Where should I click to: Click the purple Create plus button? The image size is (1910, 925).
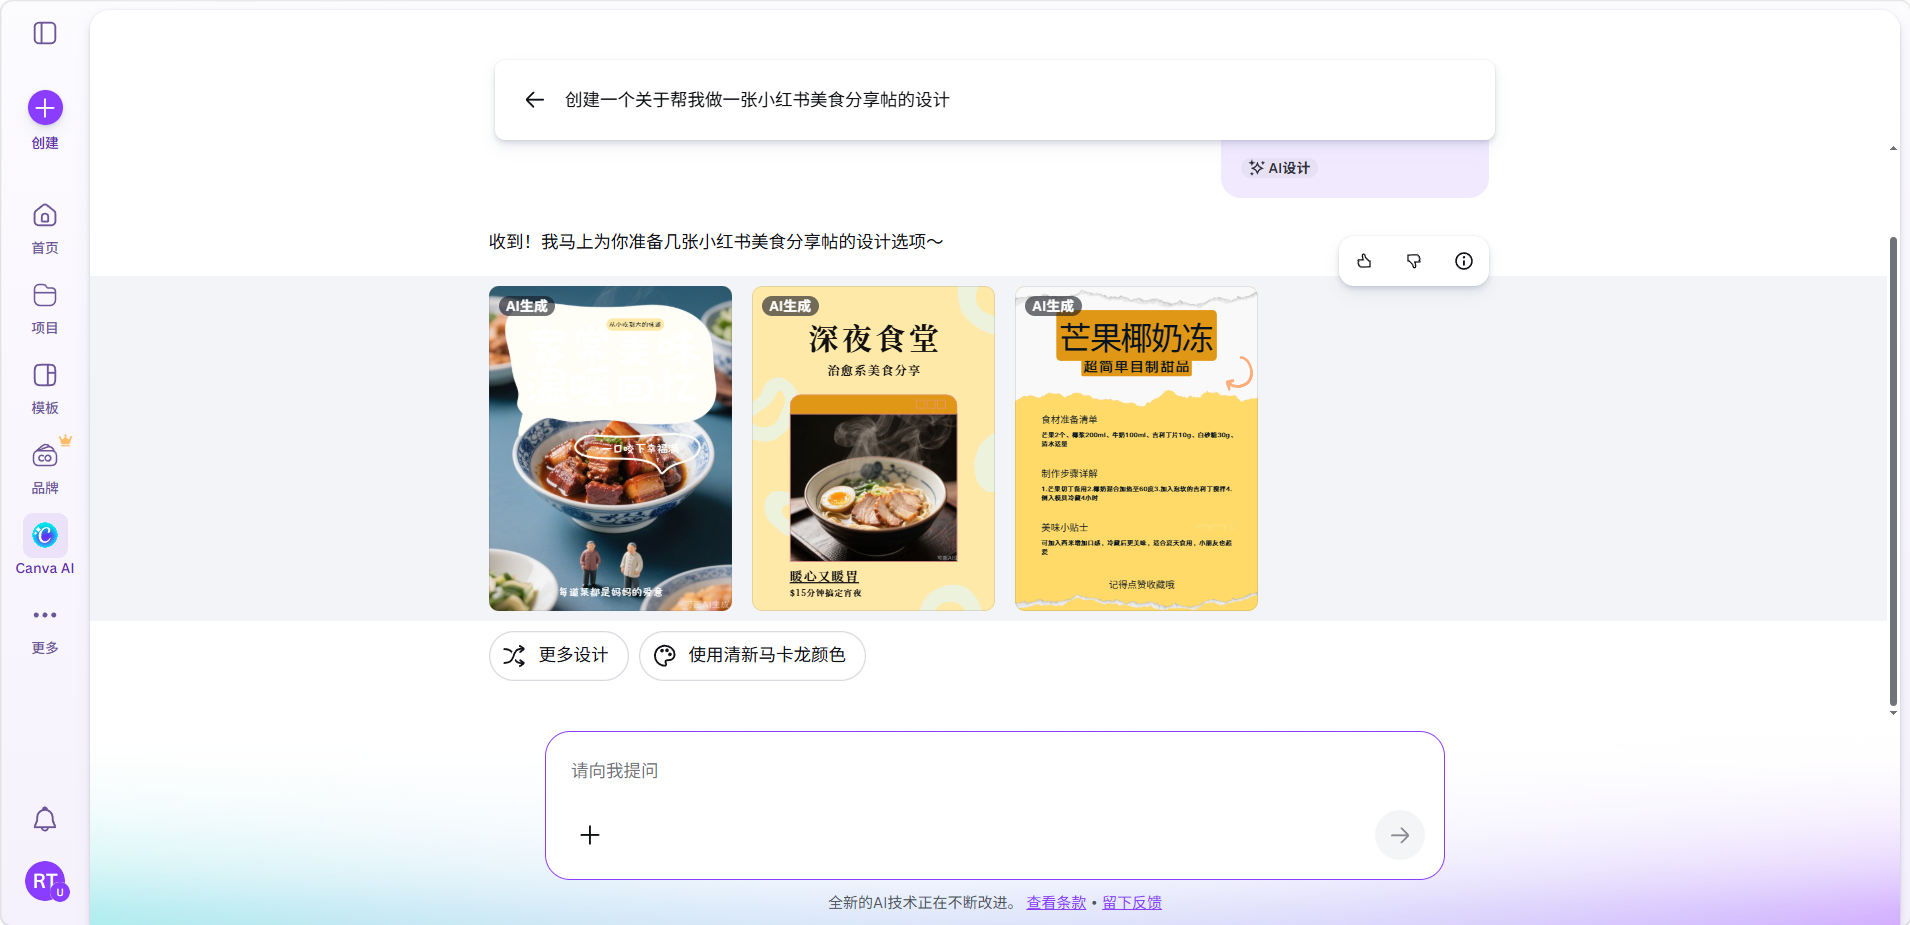pyautogui.click(x=45, y=108)
